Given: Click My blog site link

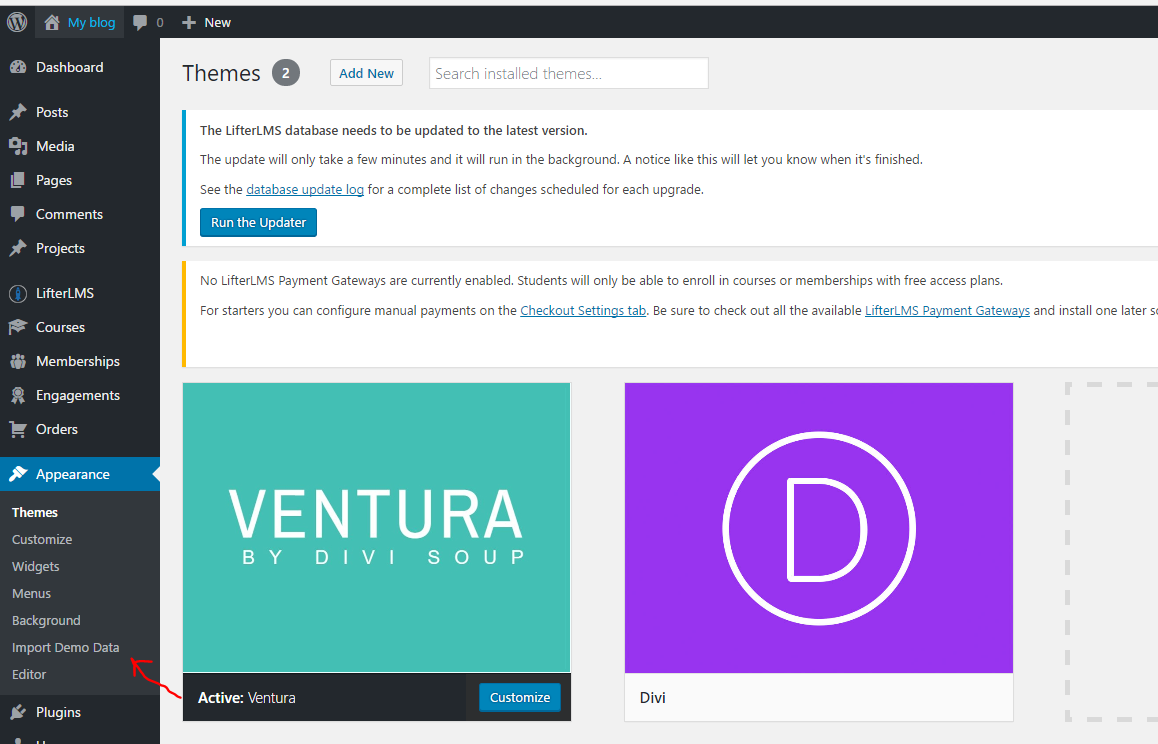Looking at the screenshot, I should pos(92,23).
